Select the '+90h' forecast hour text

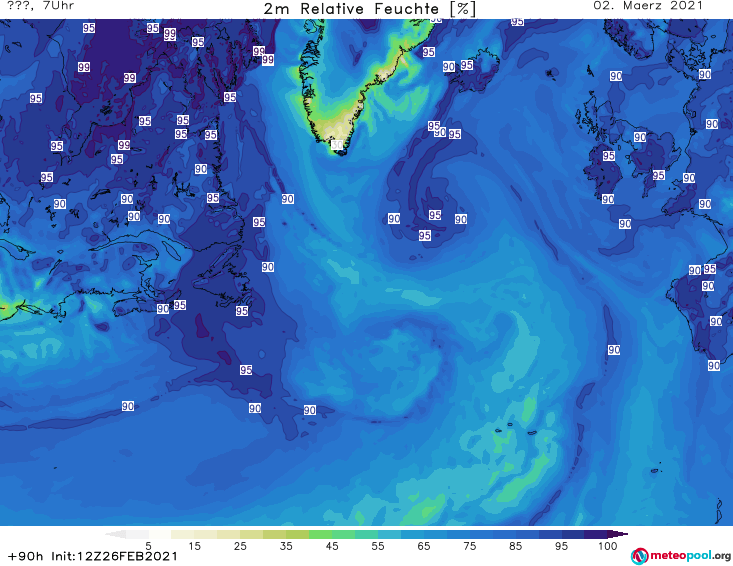coord(26,556)
